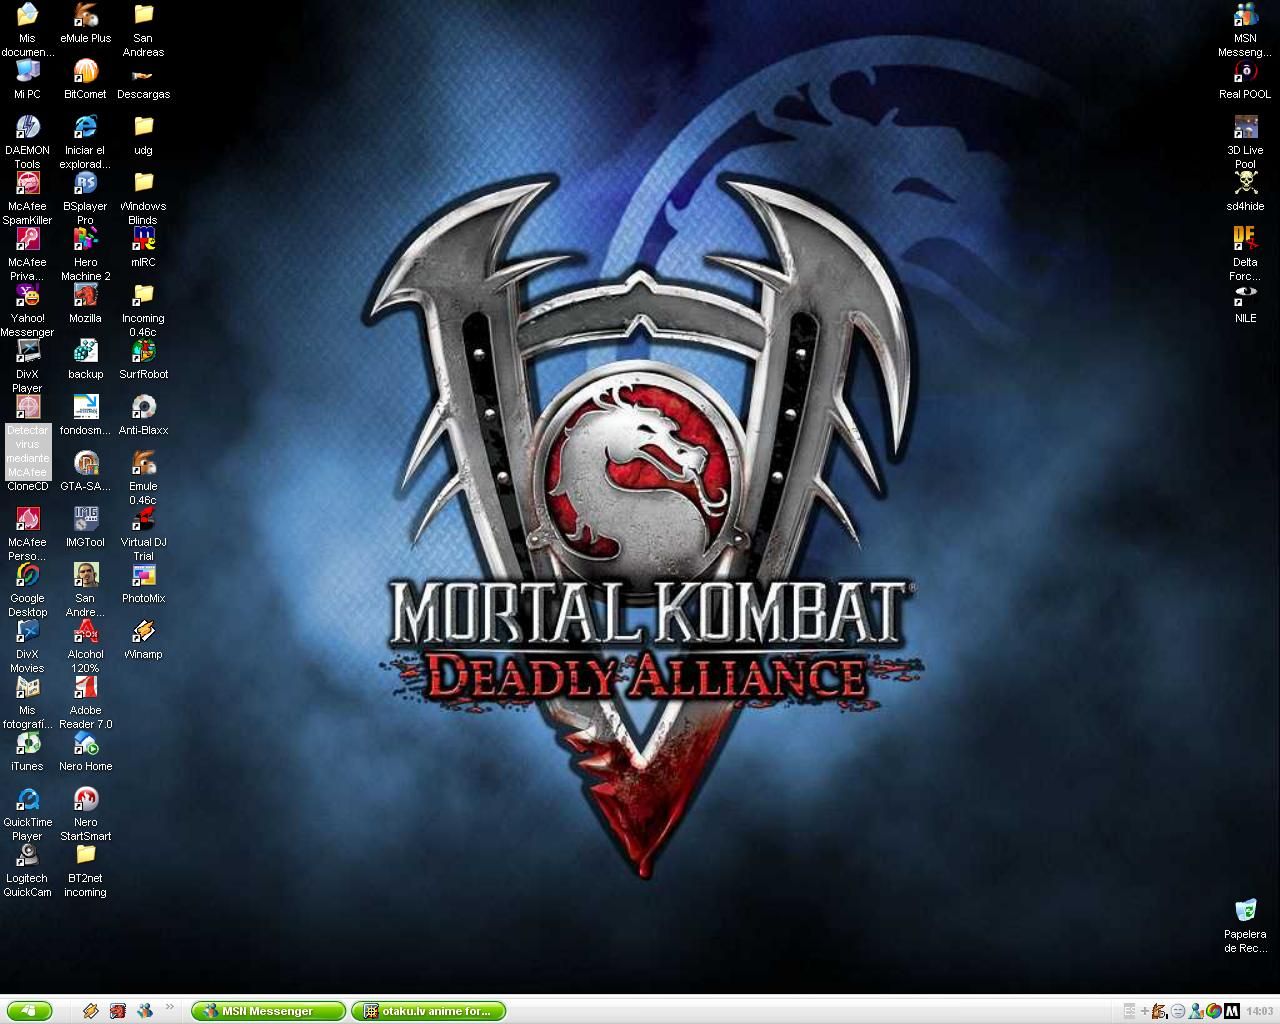This screenshot has height=1024, width=1280.
Task: Switch to MSN Messenger taskbar button
Action: 268,1011
